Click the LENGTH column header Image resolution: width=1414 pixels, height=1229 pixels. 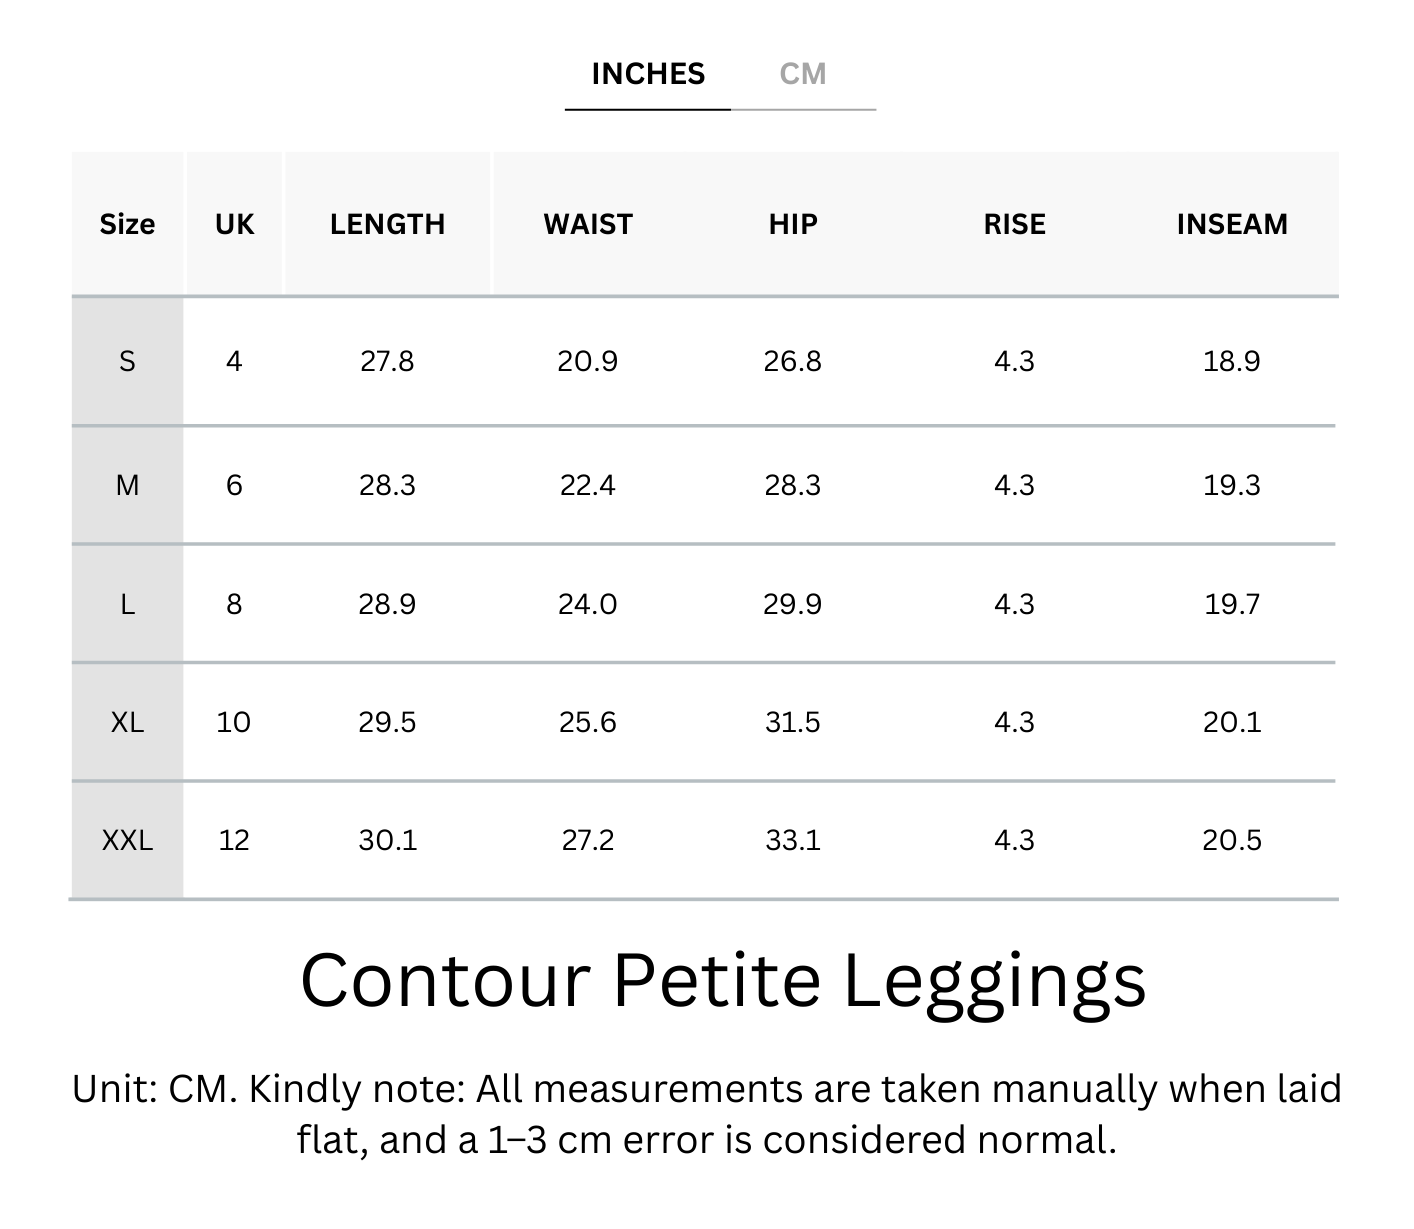pyautogui.click(x=387, y=224)
